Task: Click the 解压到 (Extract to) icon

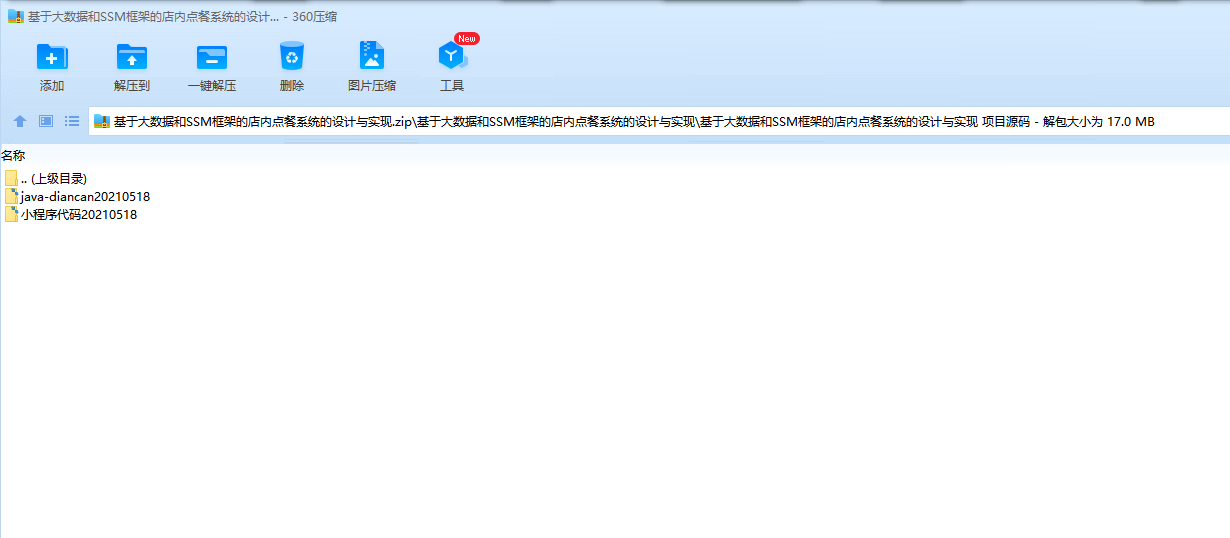Action: tap(132, 57)
